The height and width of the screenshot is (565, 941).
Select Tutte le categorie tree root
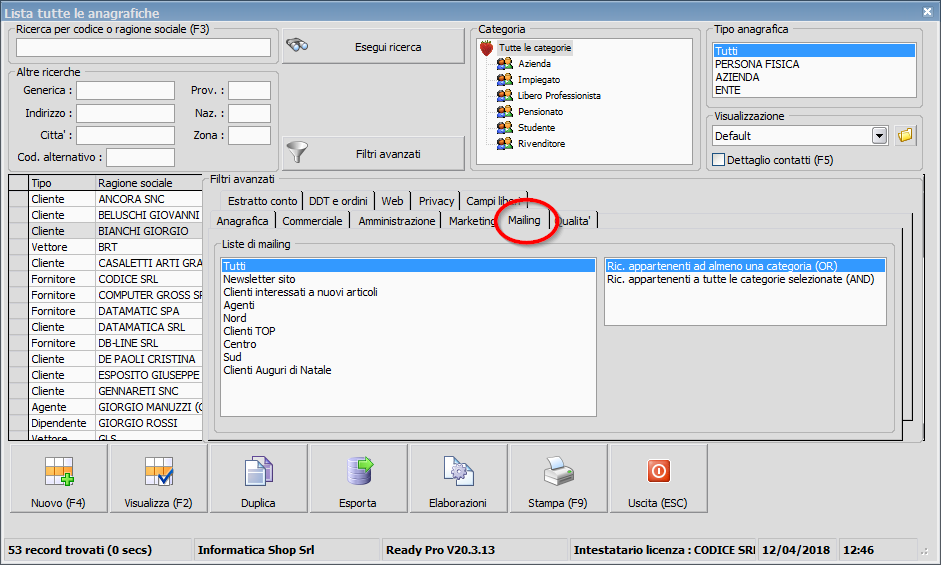tap(535, 48)
